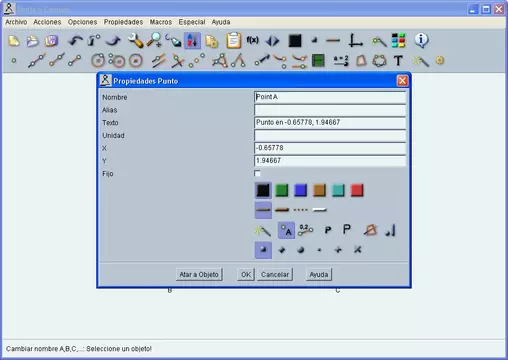The width and height of the screenshot is (508, 360).
Task: Click the multicolor squares palette icon
Action: [398, 40]
